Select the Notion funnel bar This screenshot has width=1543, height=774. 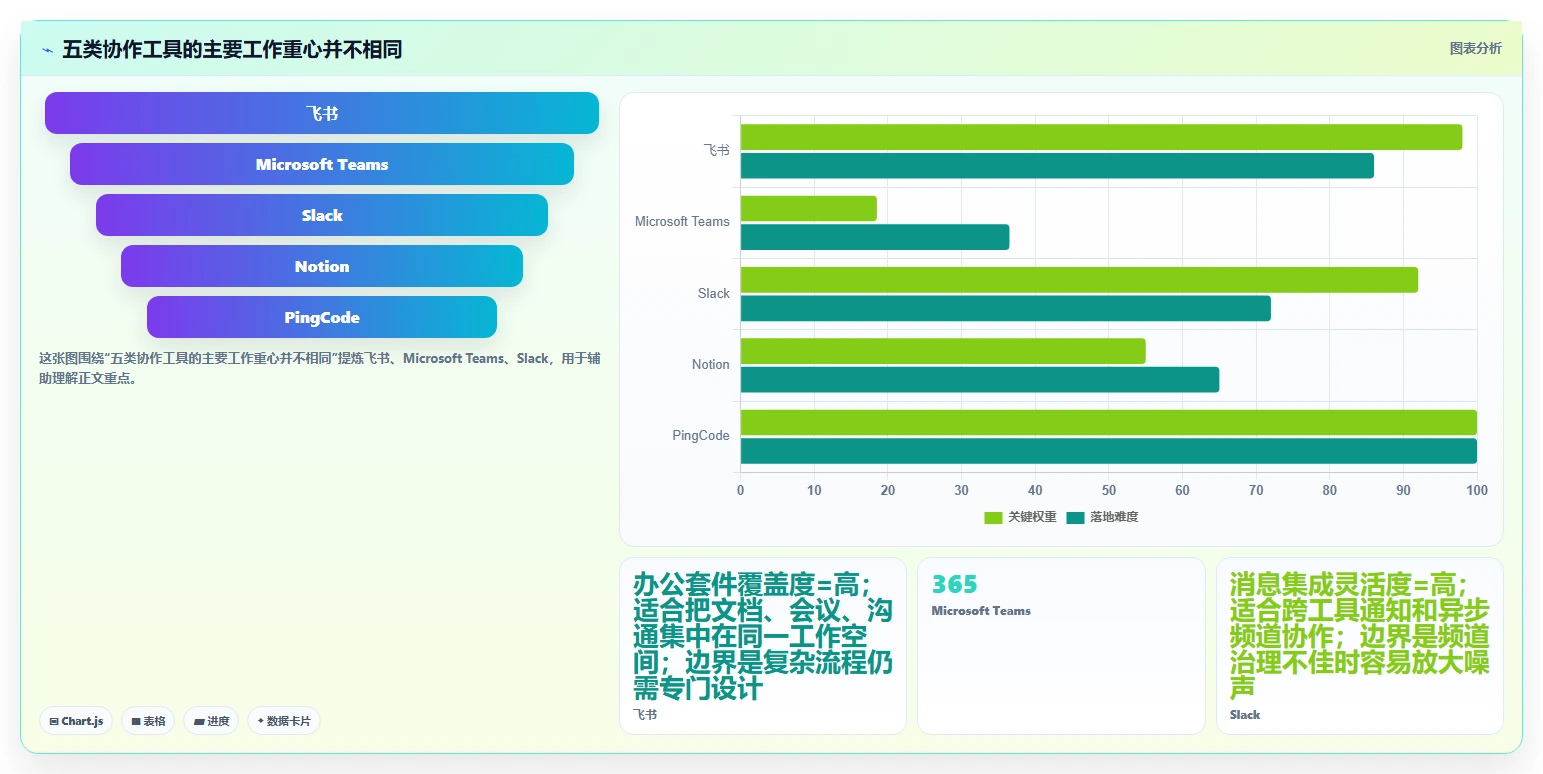[322, 266]
